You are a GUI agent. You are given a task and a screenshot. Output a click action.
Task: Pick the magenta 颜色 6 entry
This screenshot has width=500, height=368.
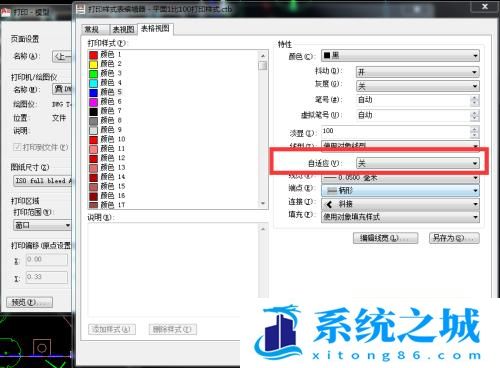pos(106,101)
